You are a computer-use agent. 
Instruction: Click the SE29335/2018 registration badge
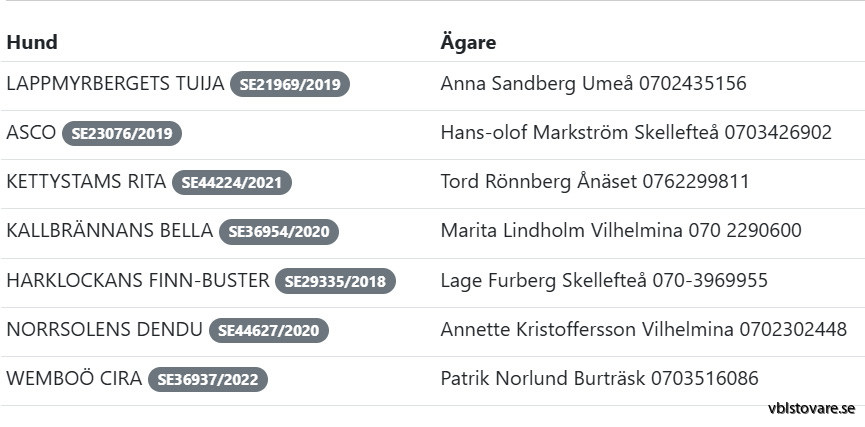(335, 281)
